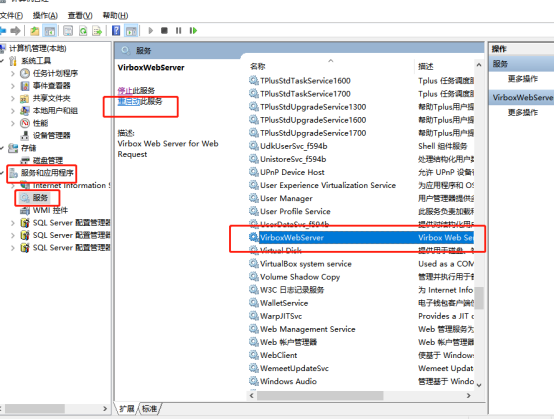The image size is (554, 419).
Task: Click the stop service square icon
Action: coord(164,31)
